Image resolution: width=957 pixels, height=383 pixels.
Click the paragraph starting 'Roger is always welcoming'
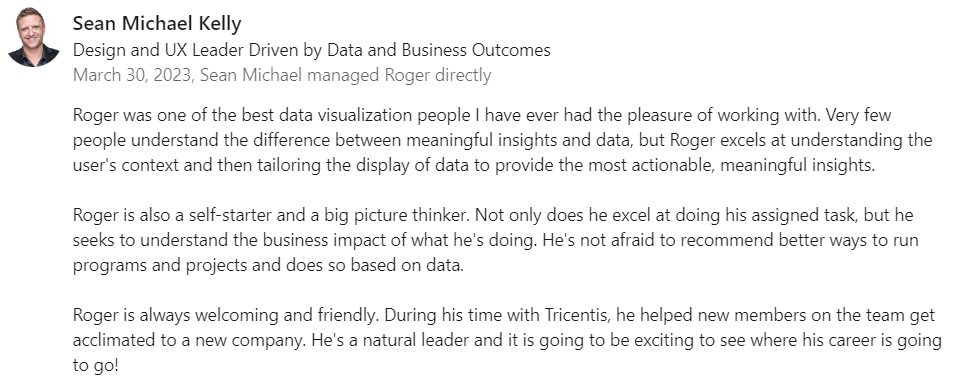[x=507, y=341]
